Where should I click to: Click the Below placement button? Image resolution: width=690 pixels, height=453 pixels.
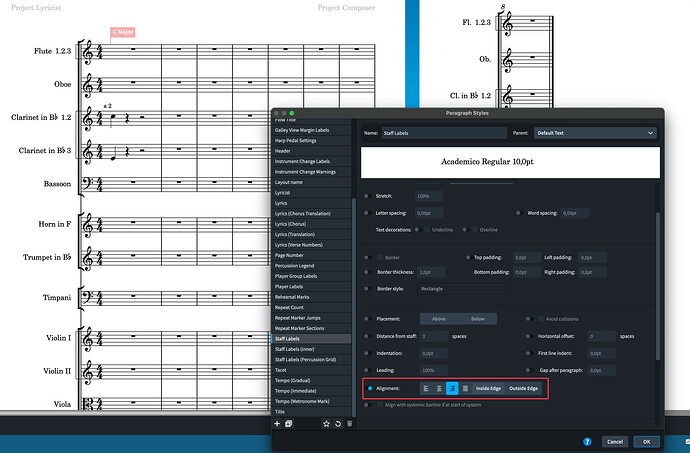pyautogui.click(x=477, y=319)
